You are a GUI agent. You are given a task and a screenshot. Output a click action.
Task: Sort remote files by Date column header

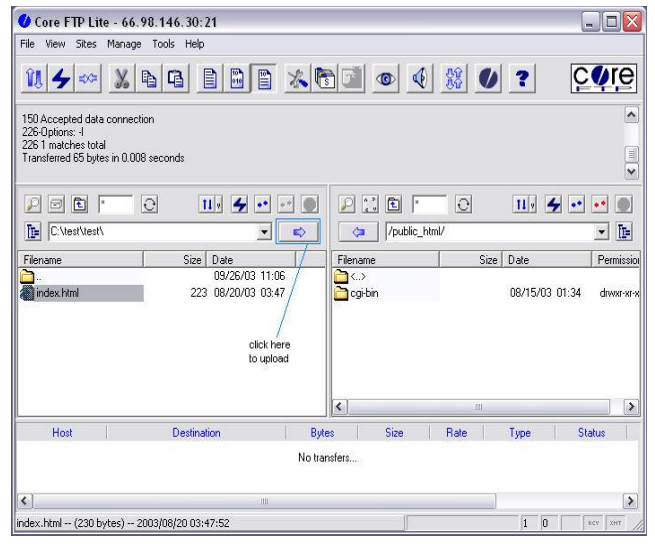(x=547, y=260)
